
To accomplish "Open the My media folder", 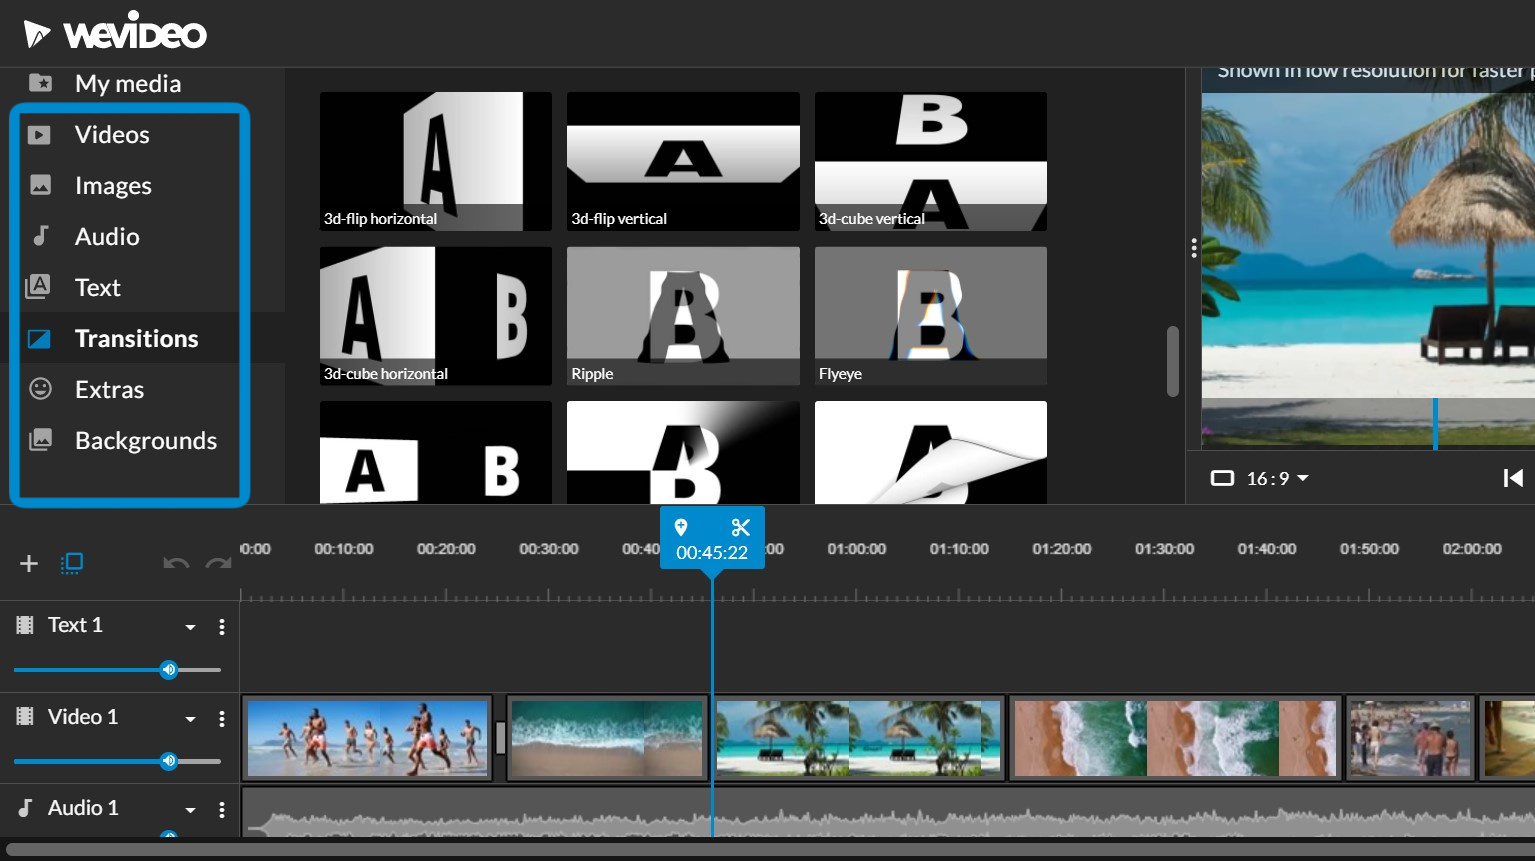I will 128,83.
